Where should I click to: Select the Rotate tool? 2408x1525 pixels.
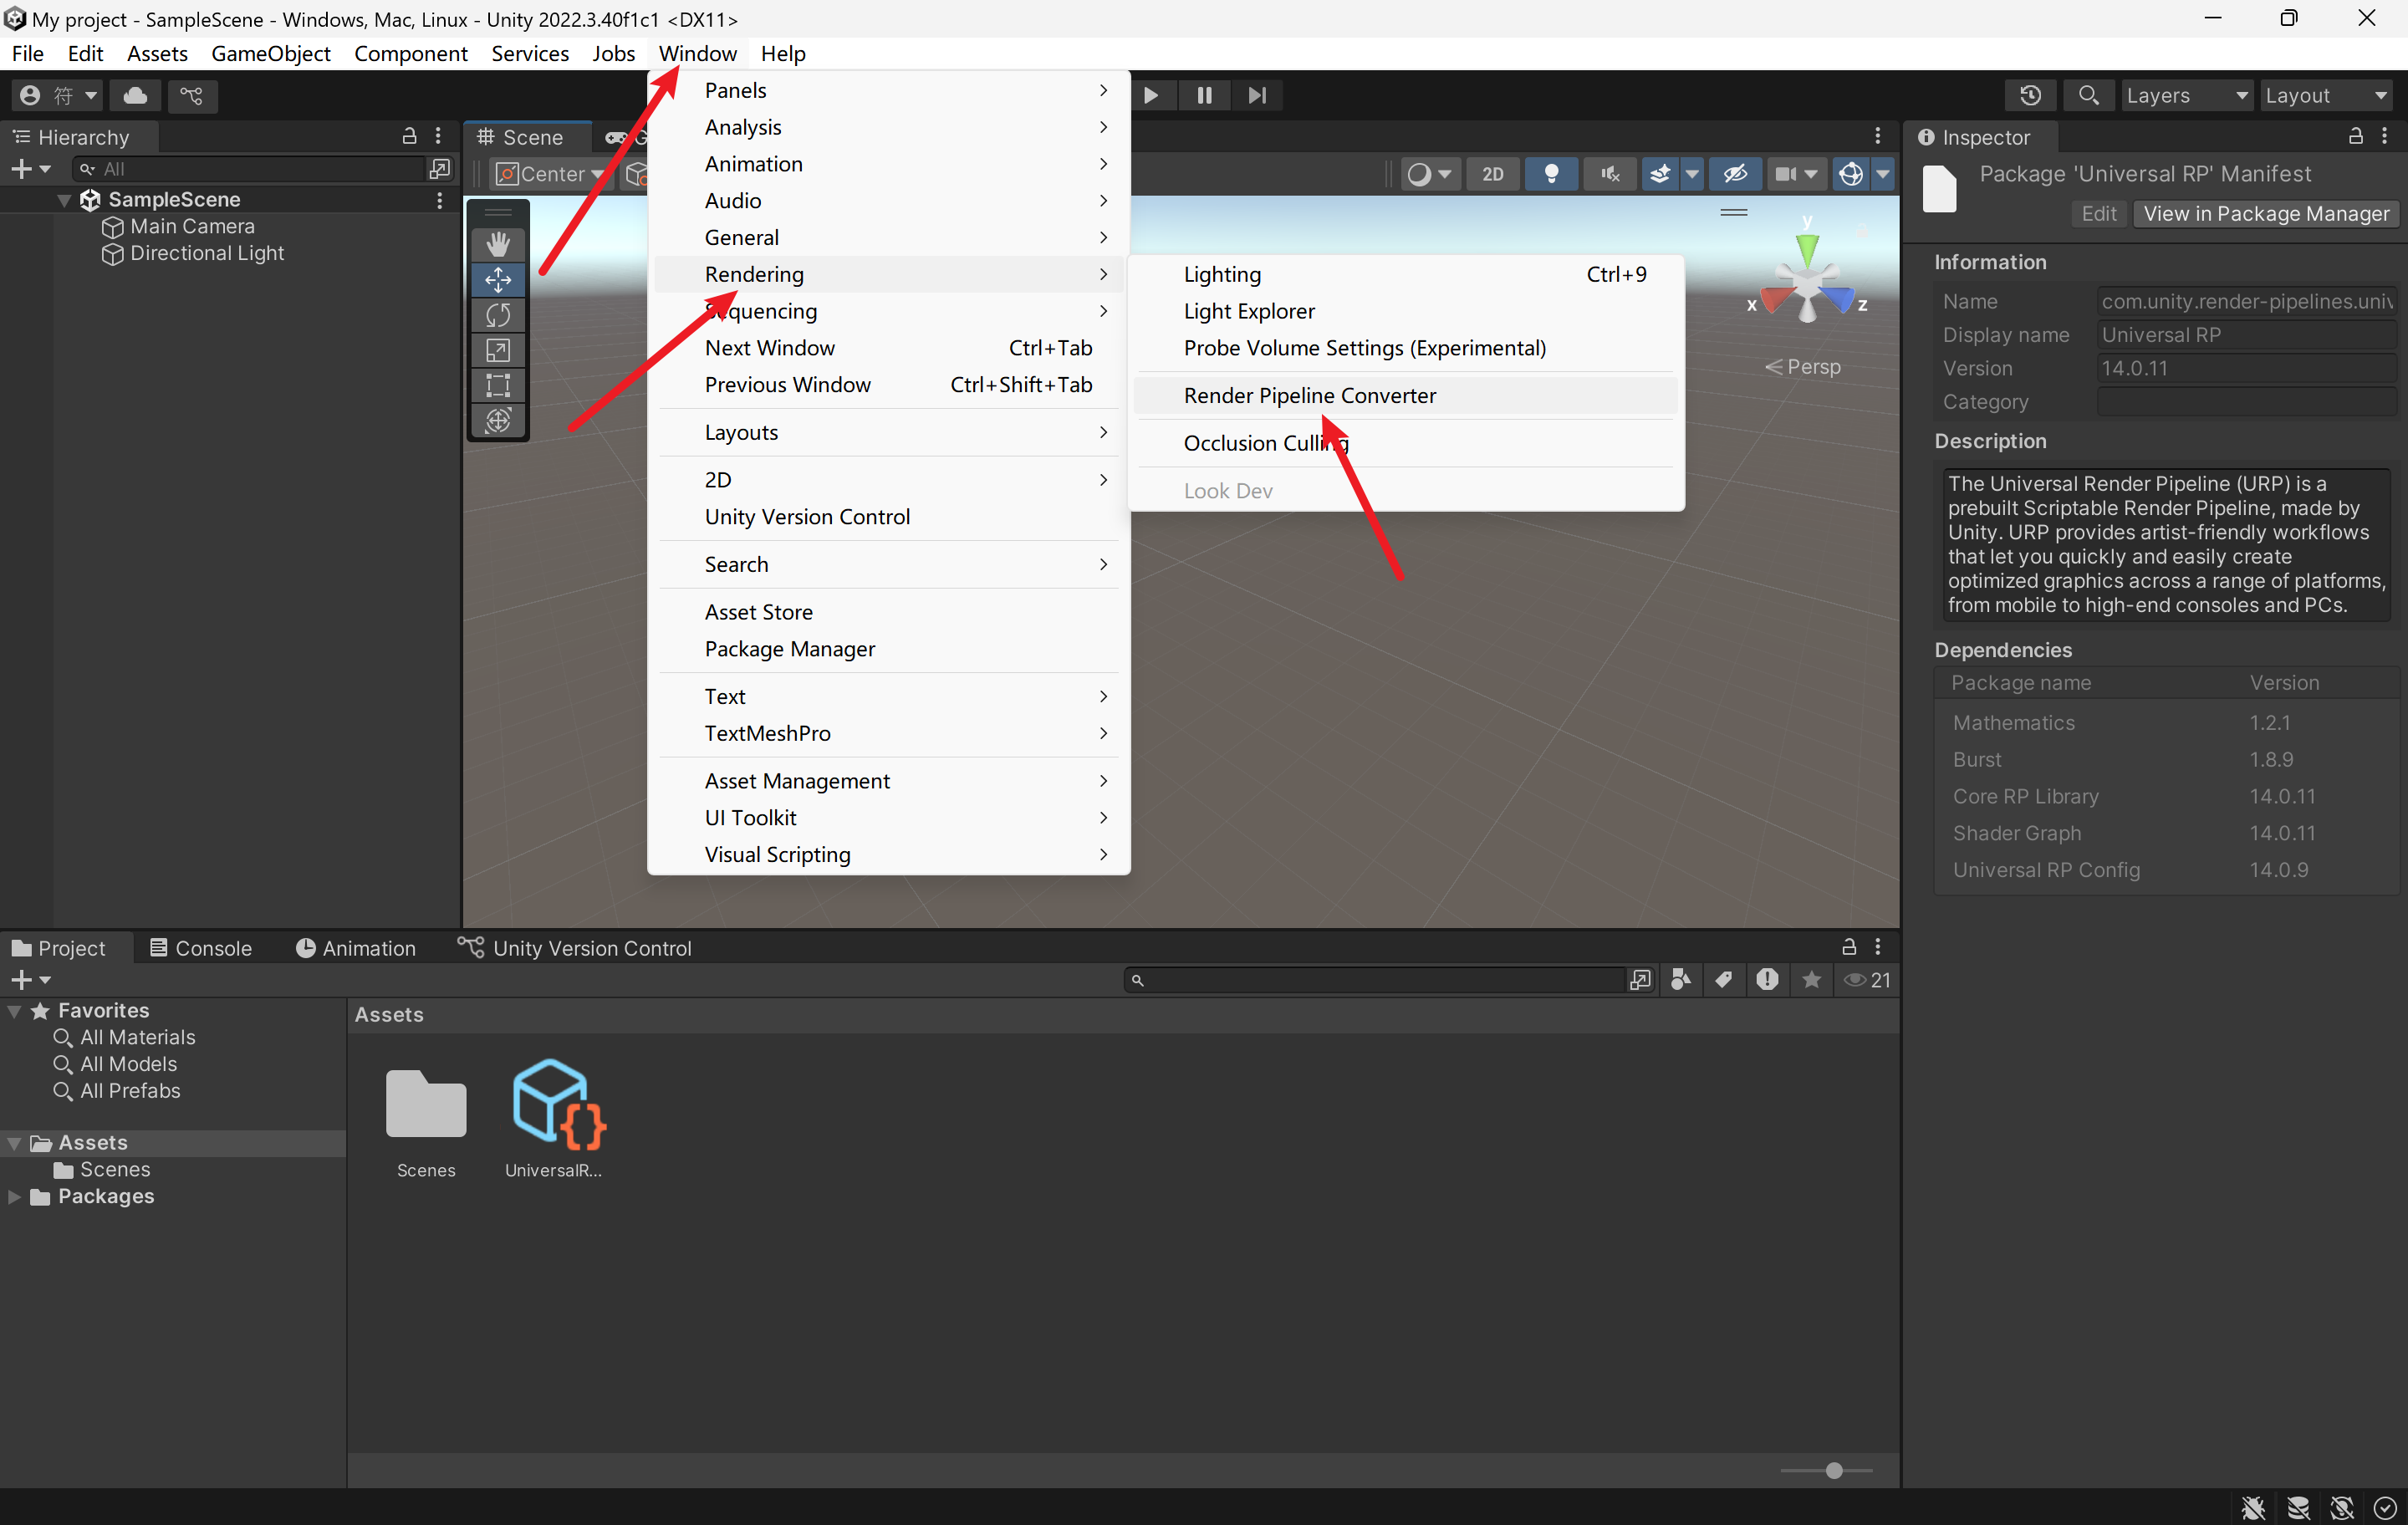coord(498,315)
